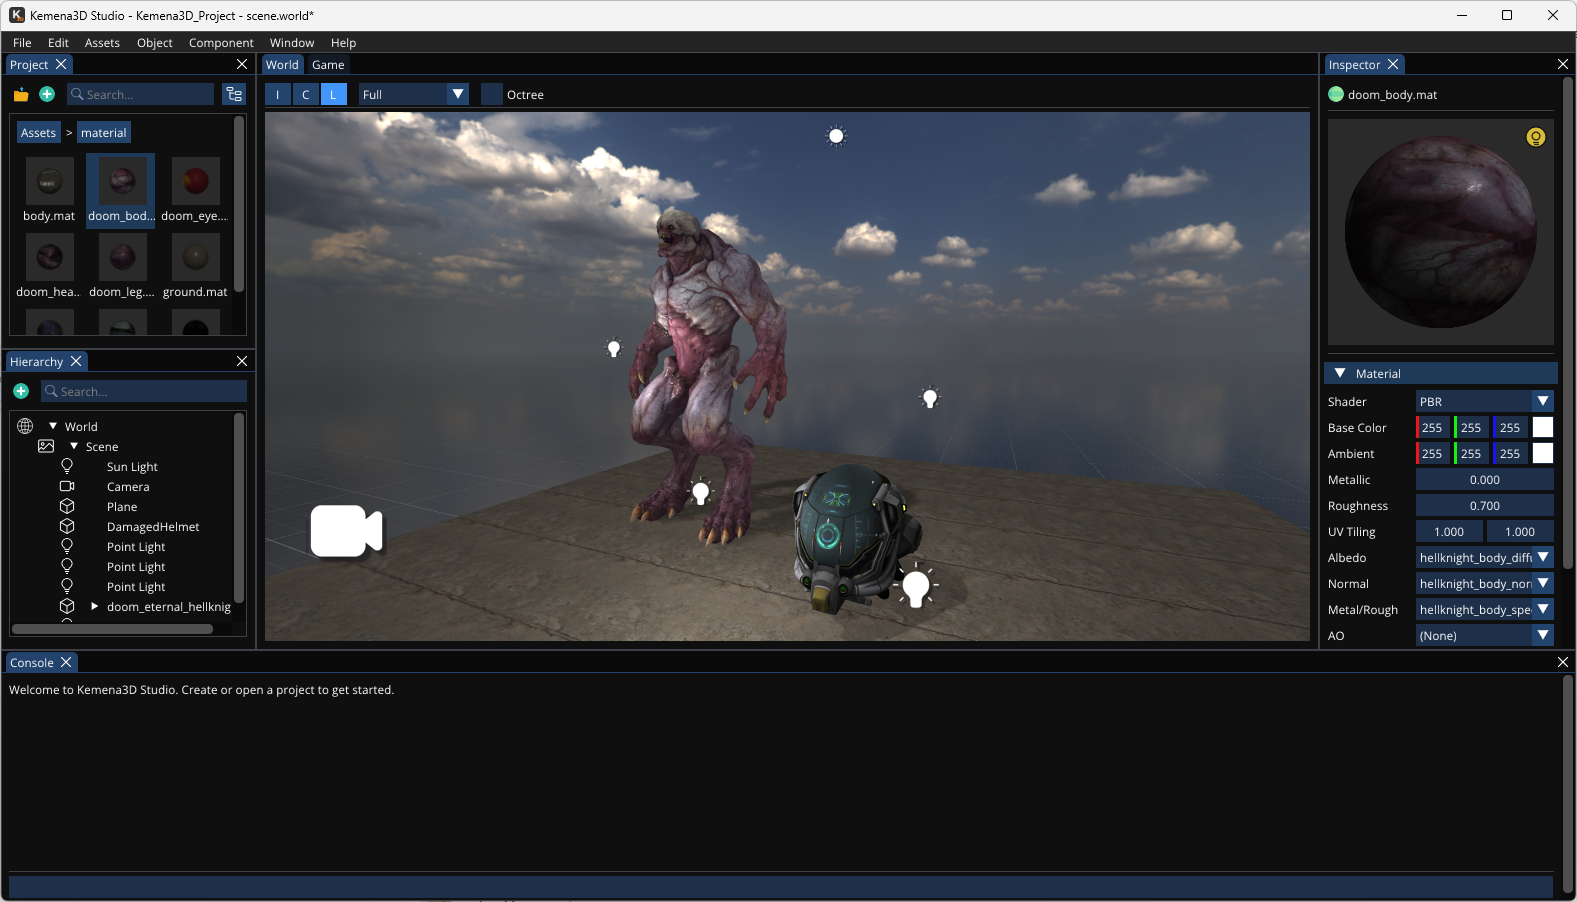Open the Object menu
The image size is (1577, 902).
tap(155, 43)
